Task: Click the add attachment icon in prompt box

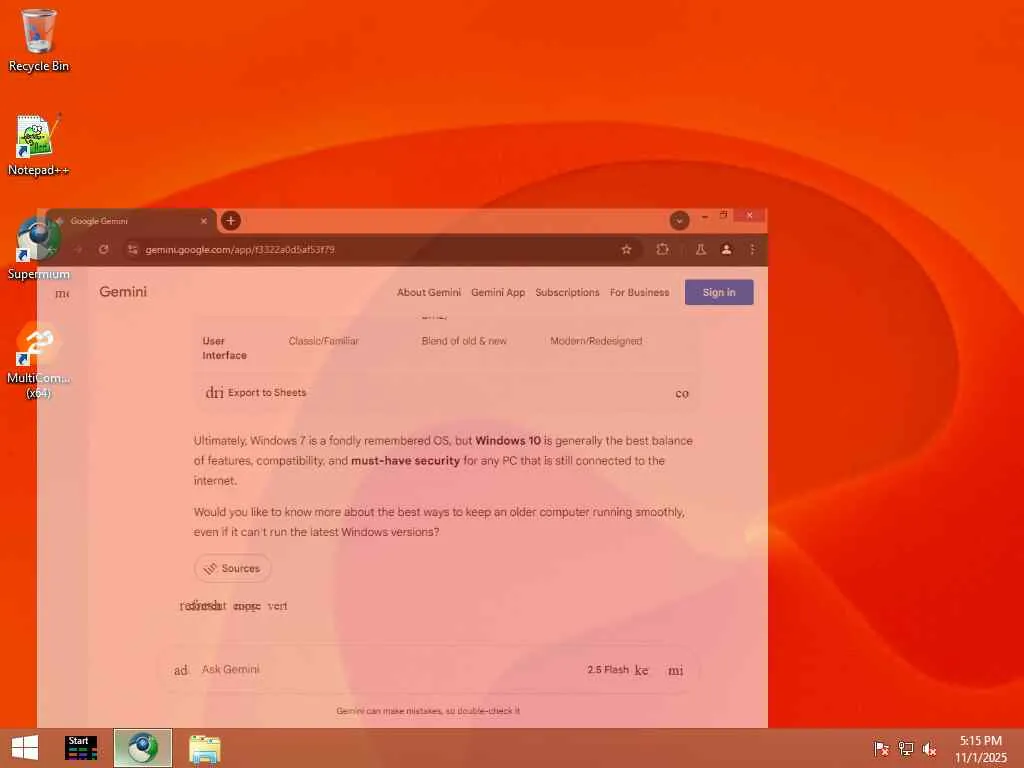Action: click(x=181, y=670)
